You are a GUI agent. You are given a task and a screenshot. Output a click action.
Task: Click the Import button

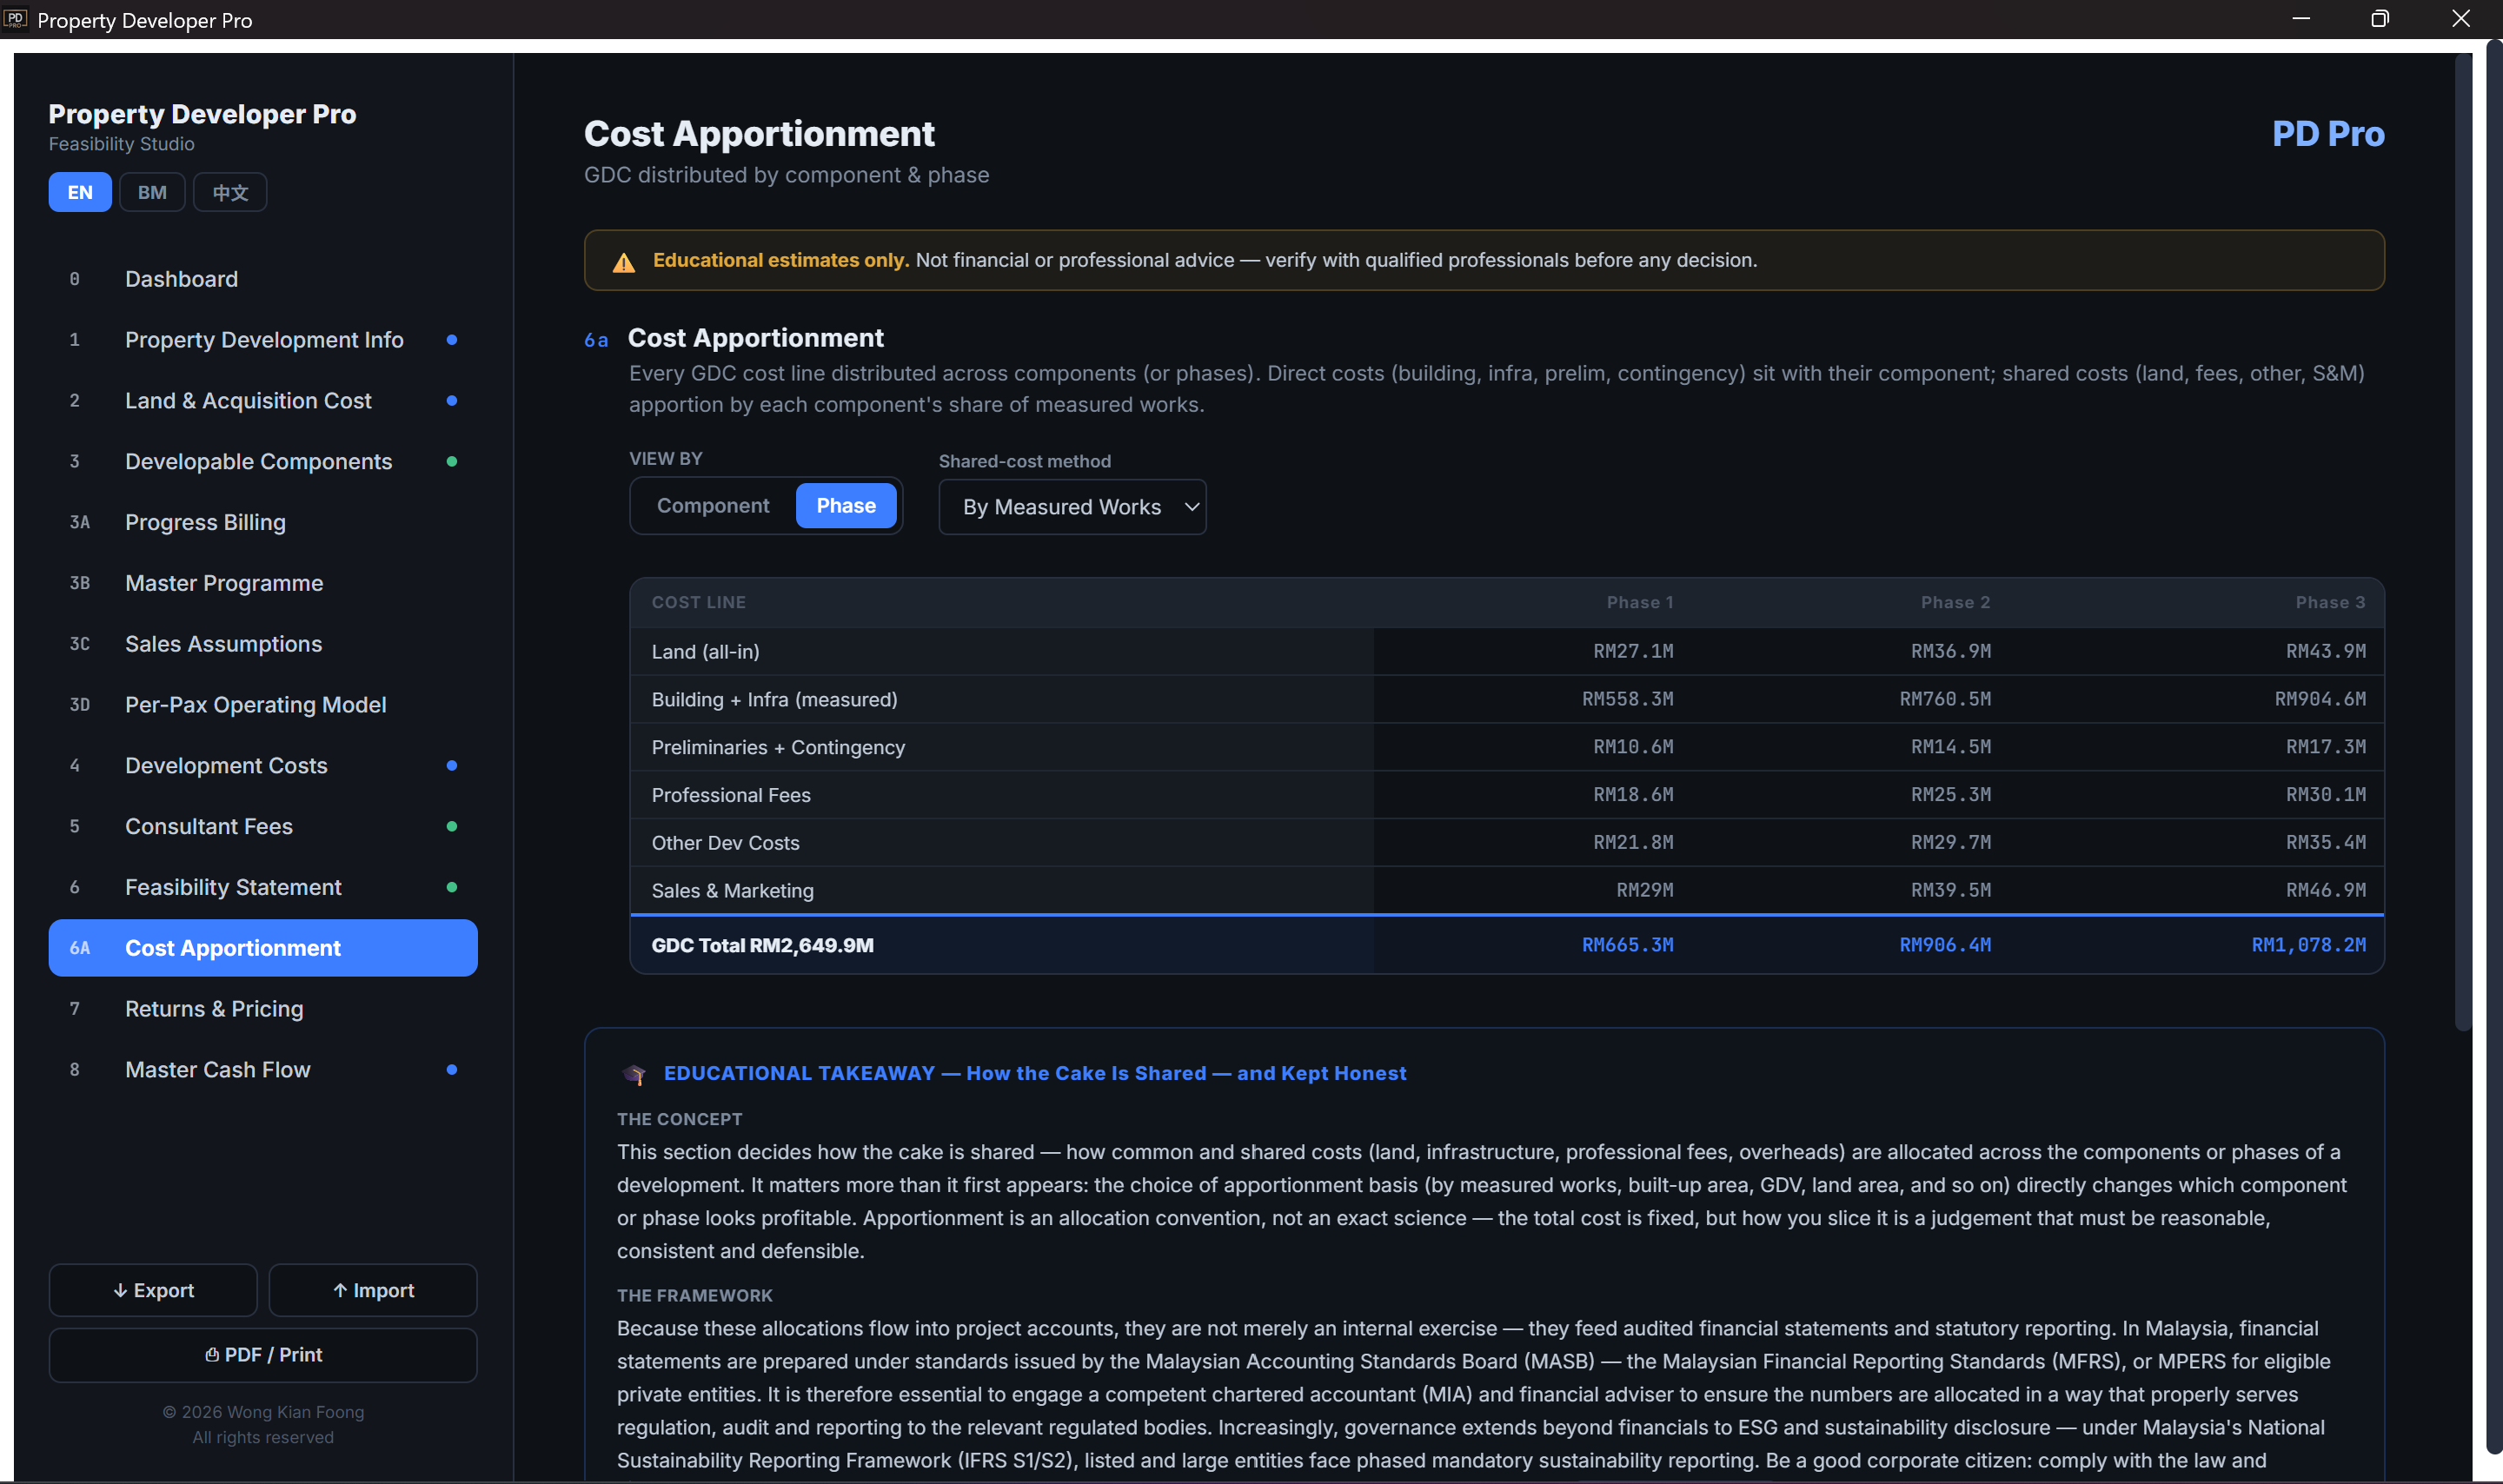pos(373,1291)
